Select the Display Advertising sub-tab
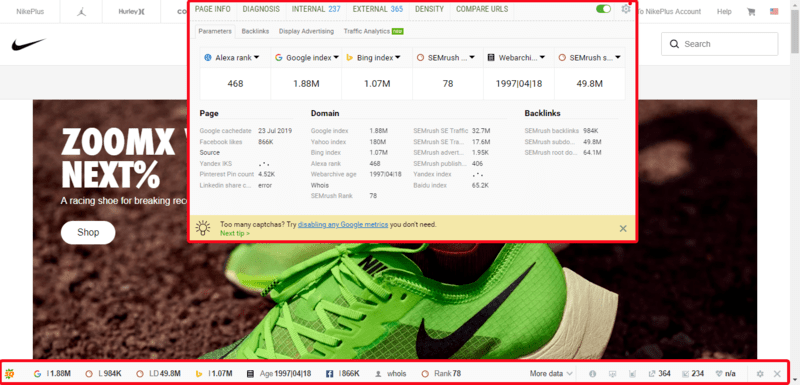This screenshot has width=800, height=385. [x=306, y=31]
